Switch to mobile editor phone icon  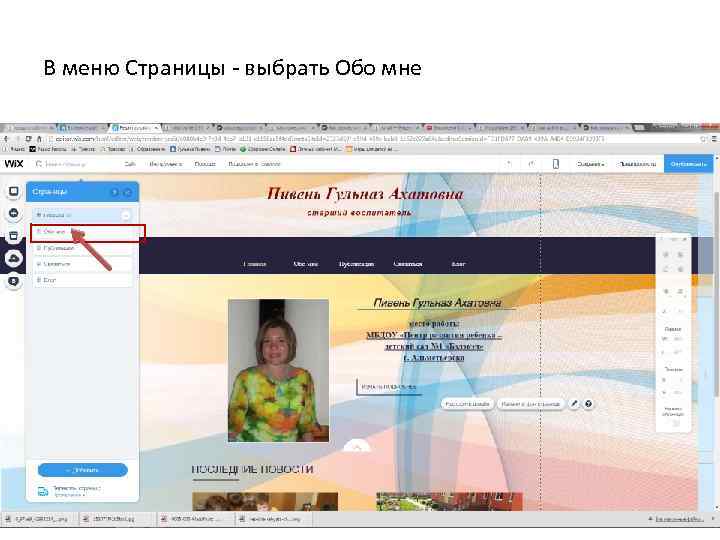556,164
